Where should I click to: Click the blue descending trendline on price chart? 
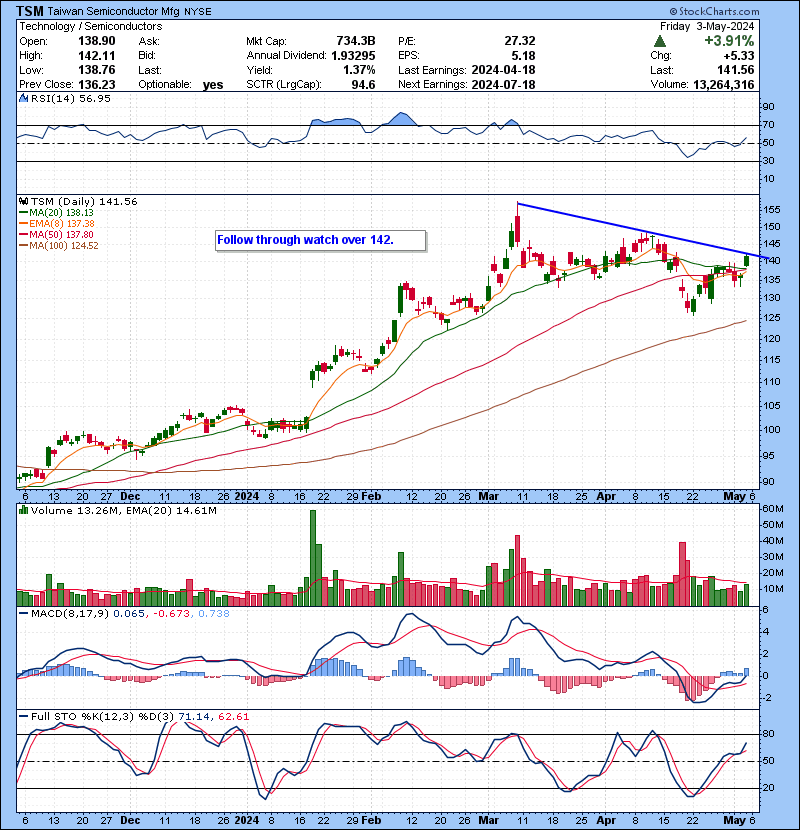(x=641, y=230)
